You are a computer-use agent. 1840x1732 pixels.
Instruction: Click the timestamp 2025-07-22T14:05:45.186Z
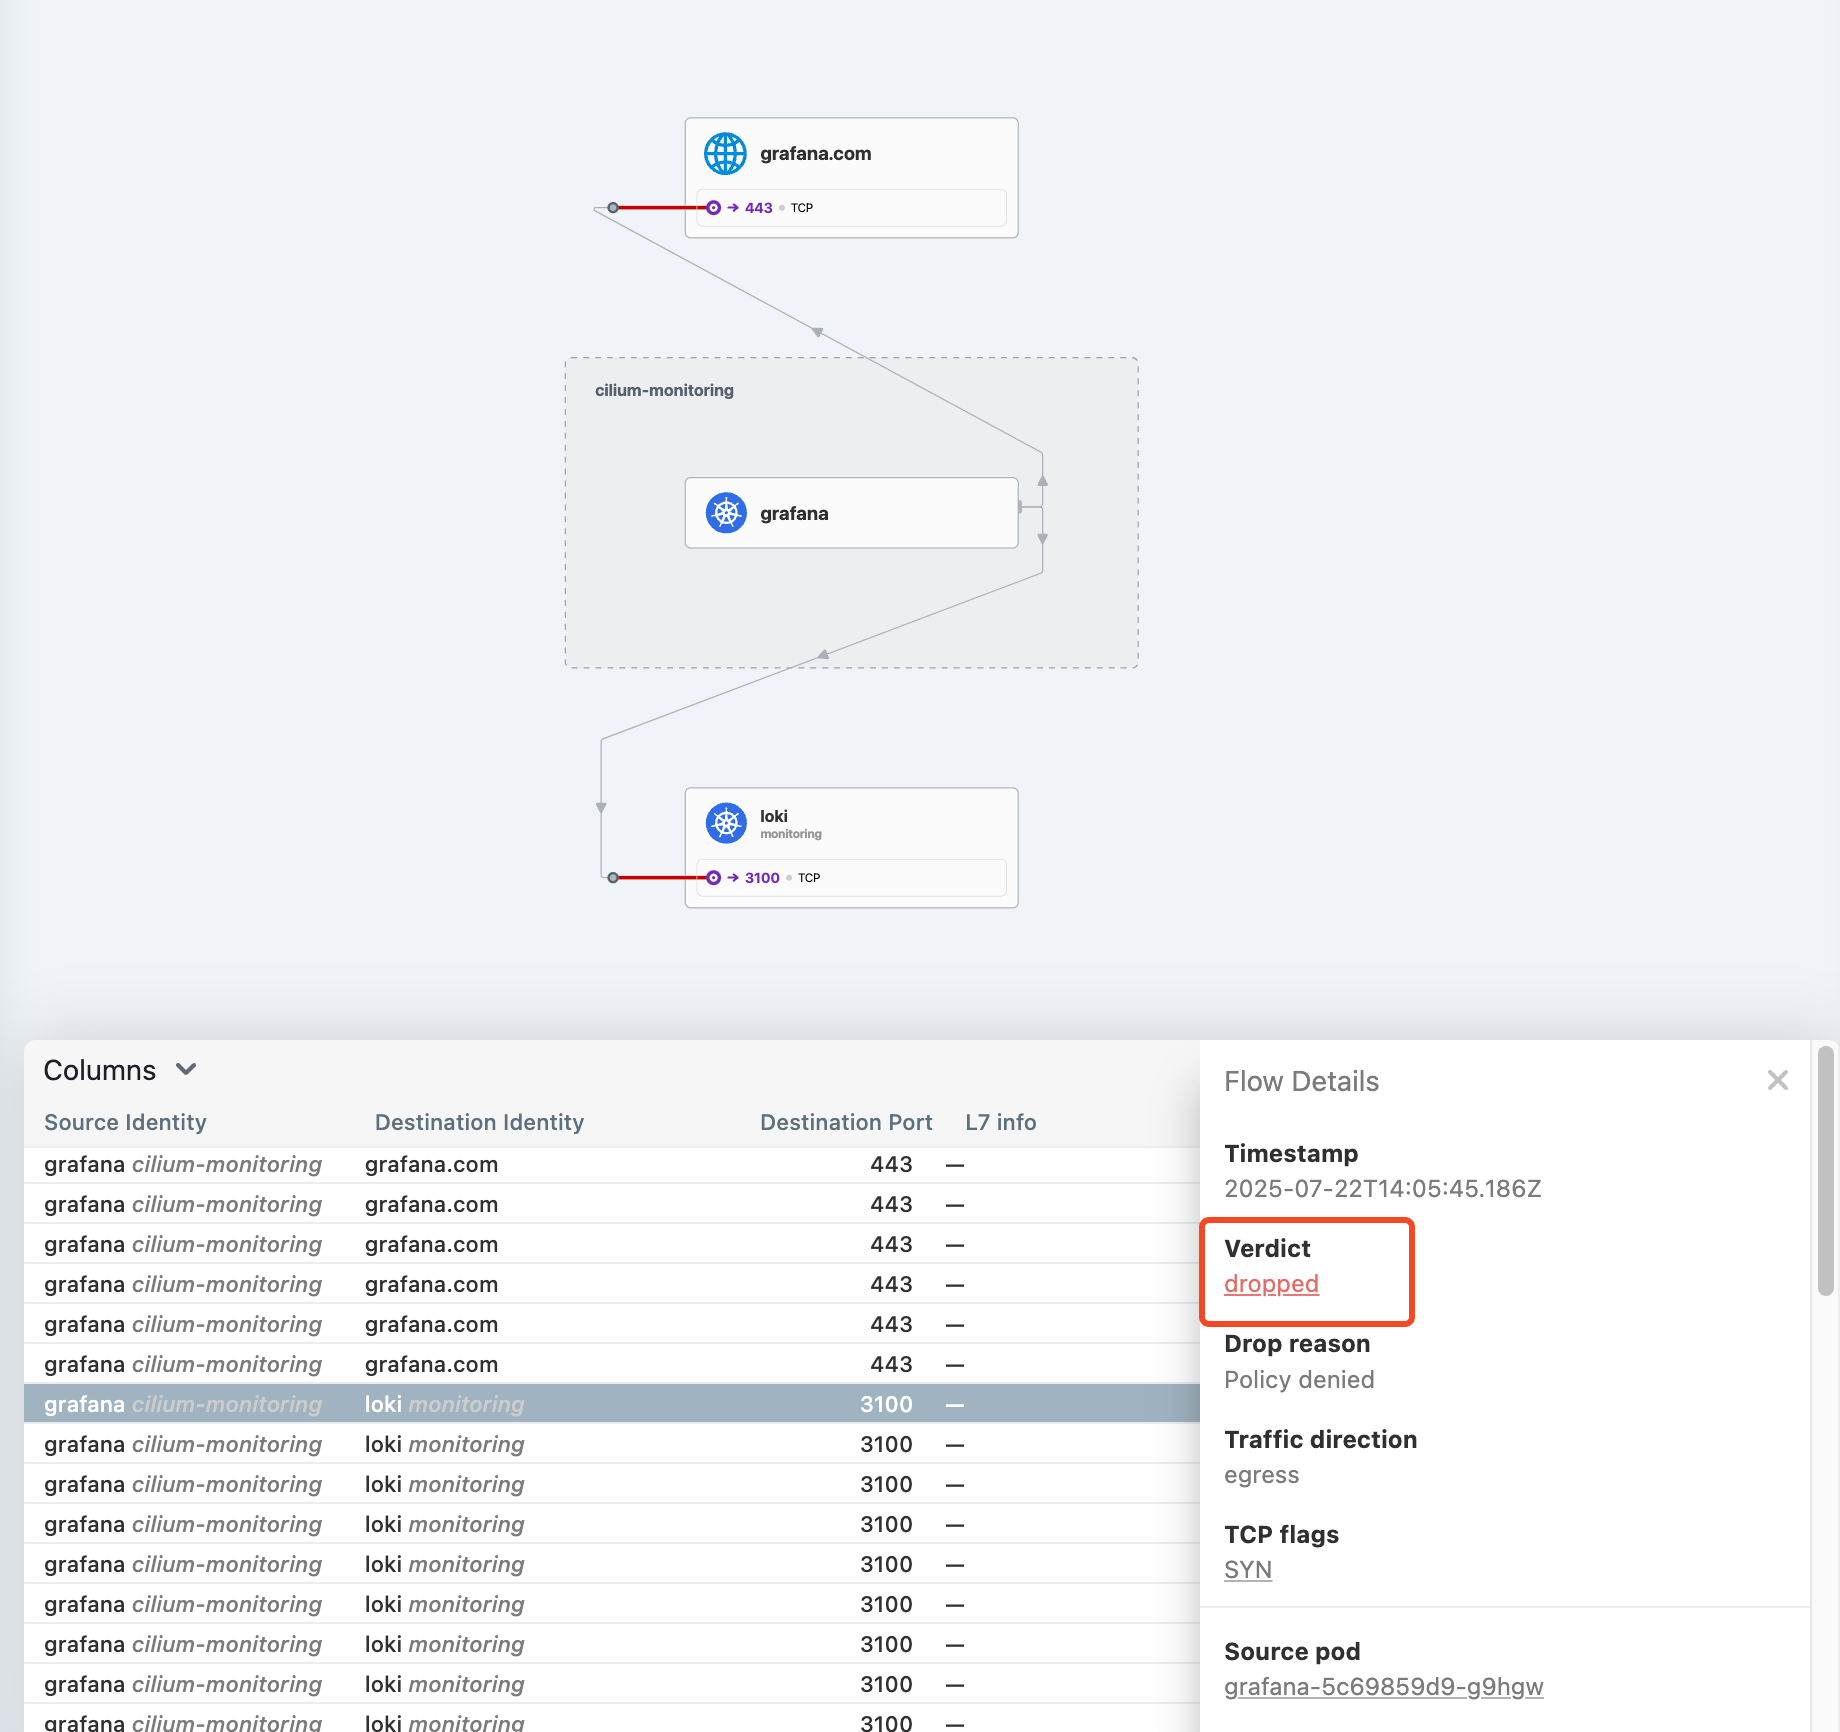point(1382,1189)
